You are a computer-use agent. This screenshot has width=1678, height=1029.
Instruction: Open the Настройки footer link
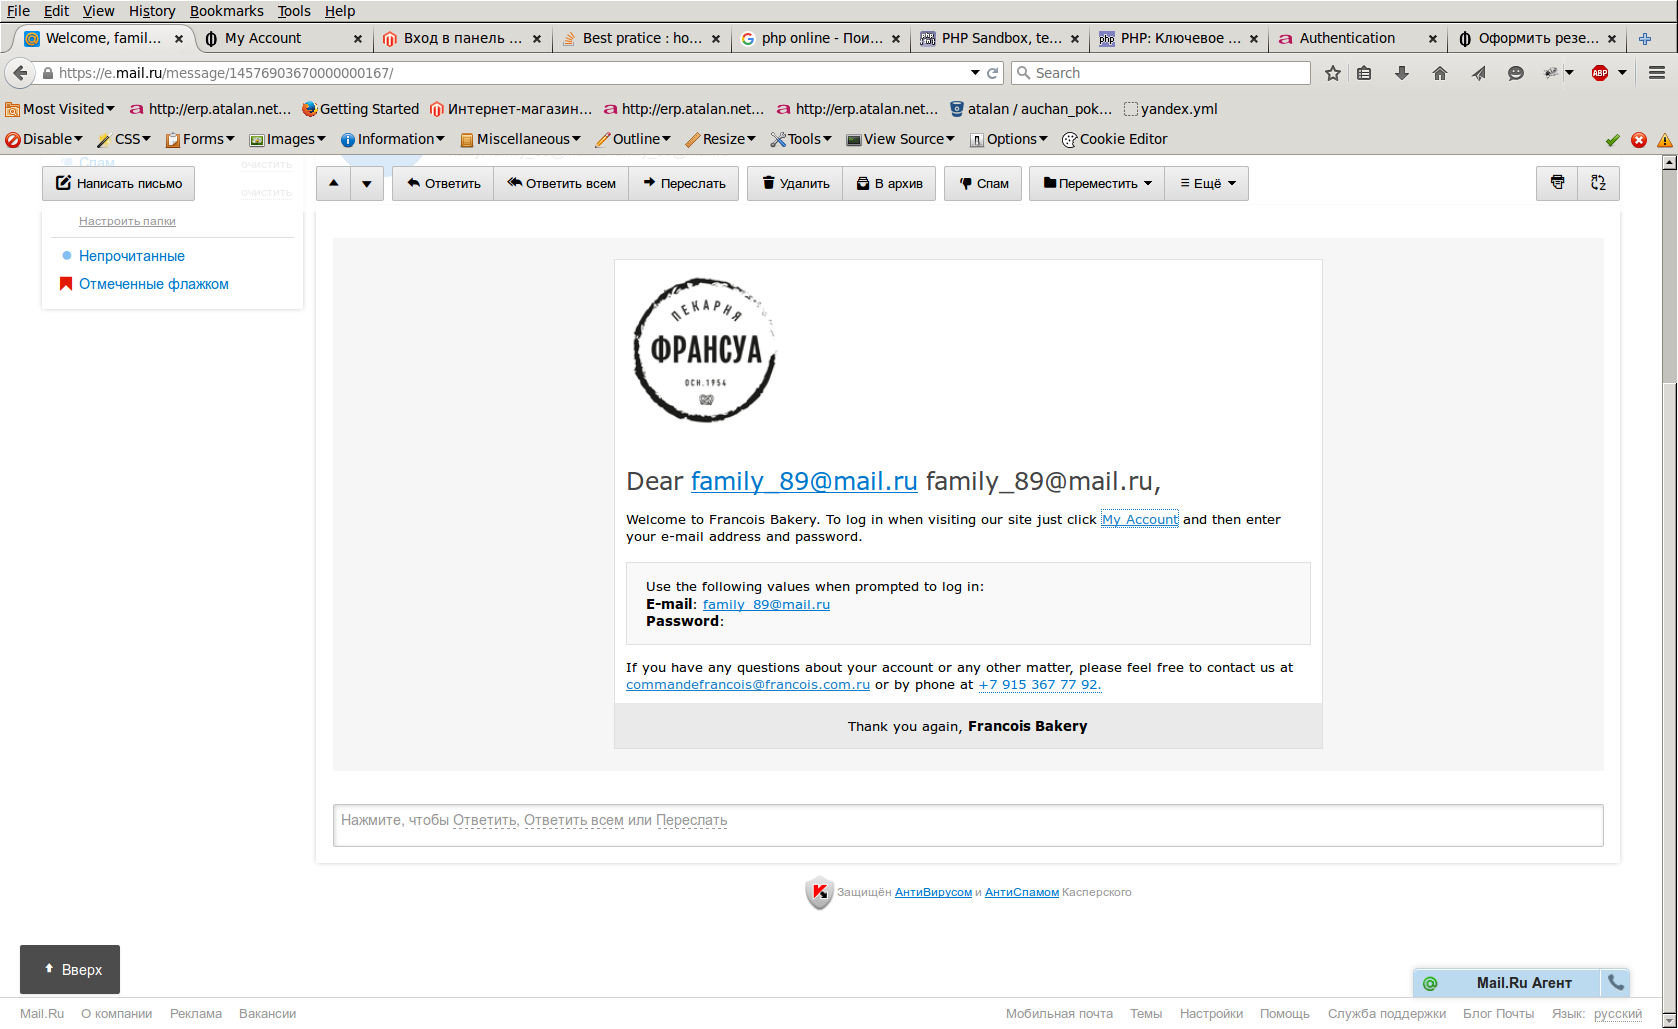point(1211,1013)
